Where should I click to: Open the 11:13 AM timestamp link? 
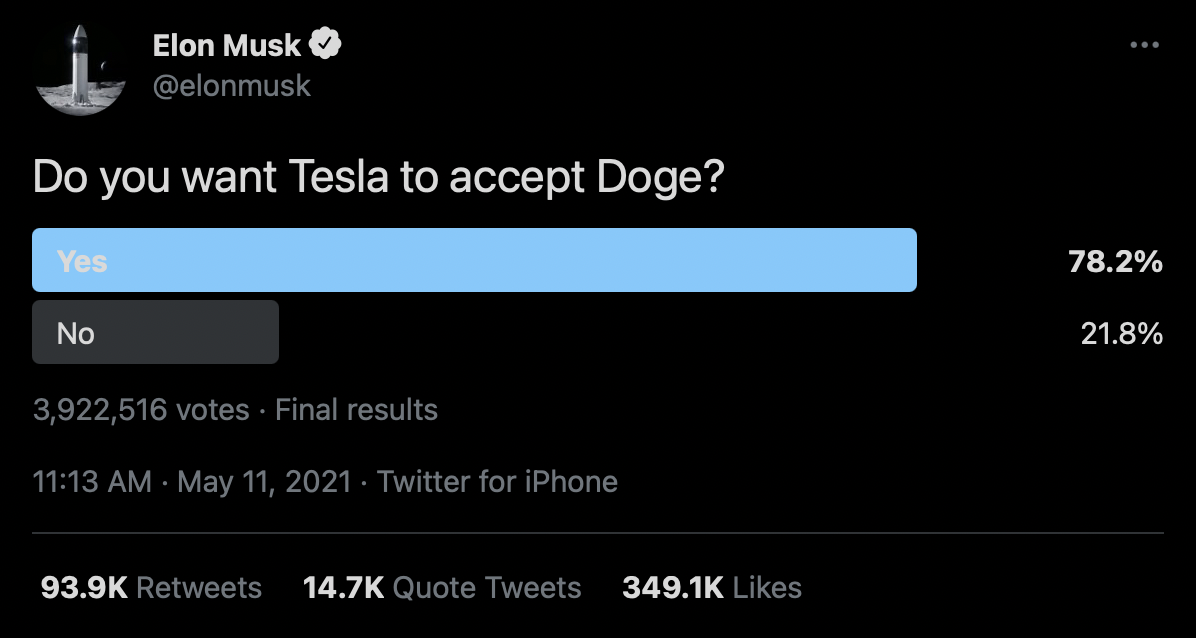tap(92, 482)
